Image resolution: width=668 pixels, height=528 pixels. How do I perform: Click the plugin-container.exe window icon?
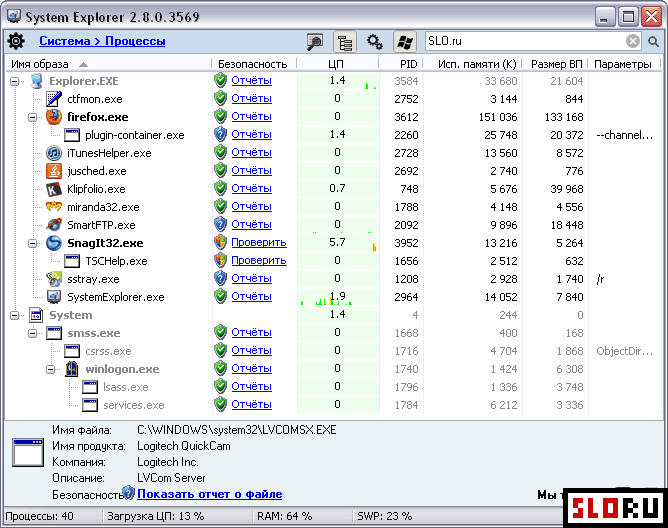tap(72, 135)
